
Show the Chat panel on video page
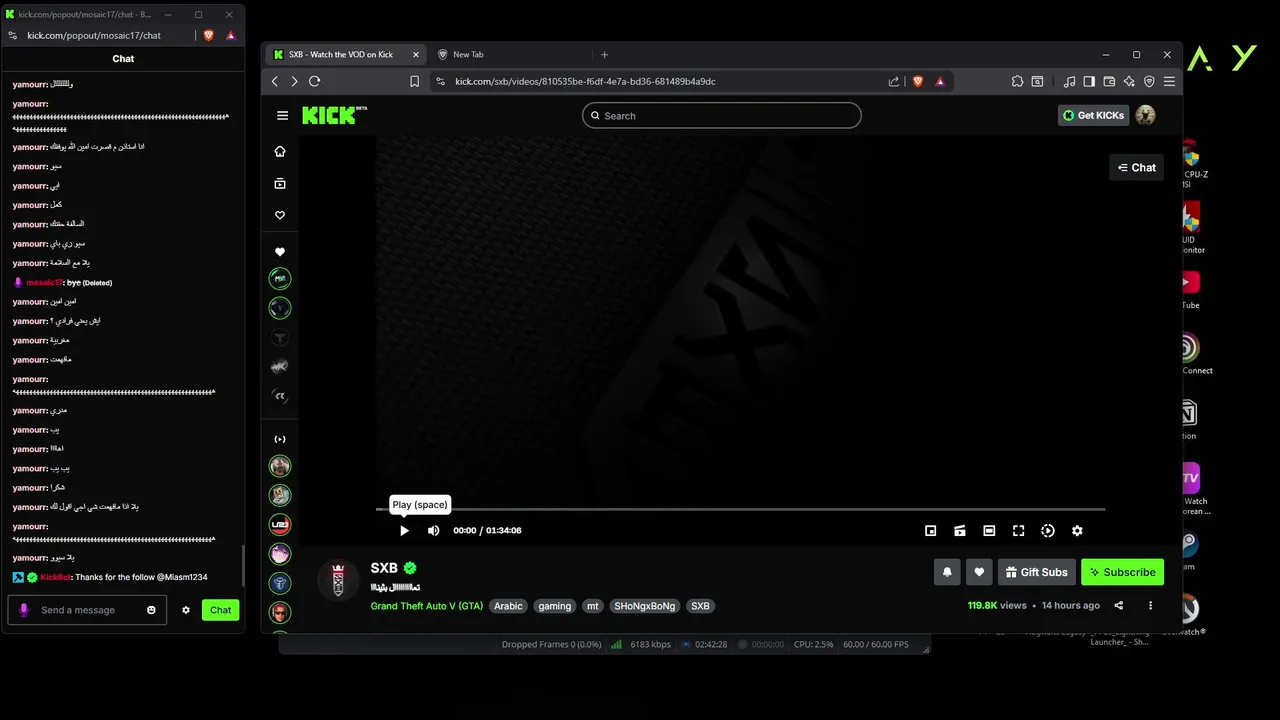[1137, 167]
